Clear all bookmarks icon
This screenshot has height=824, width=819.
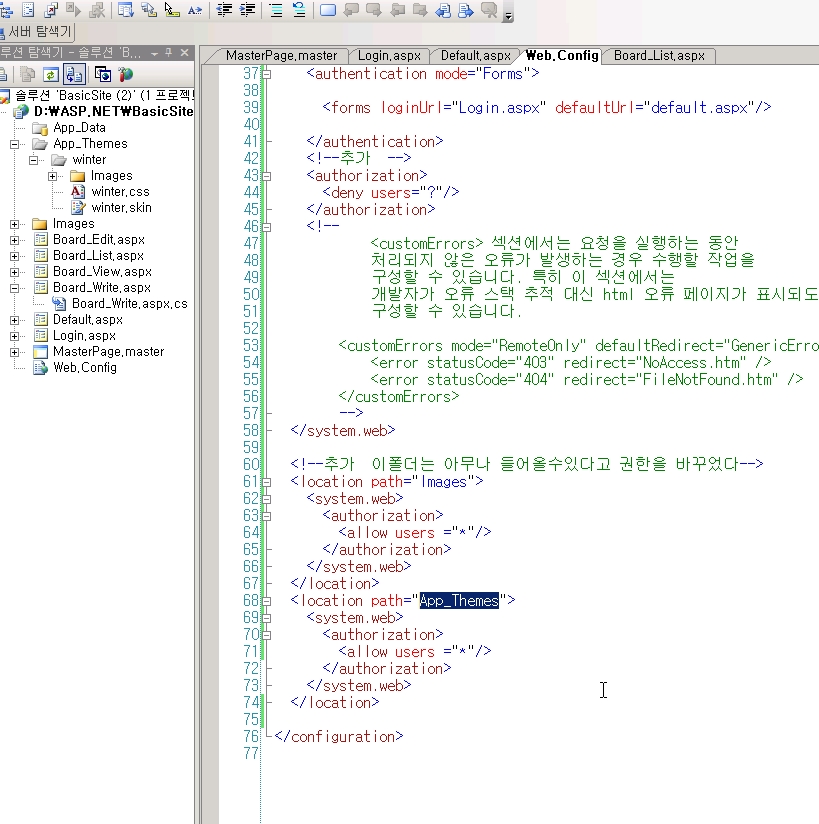click(x=489, y=10)
